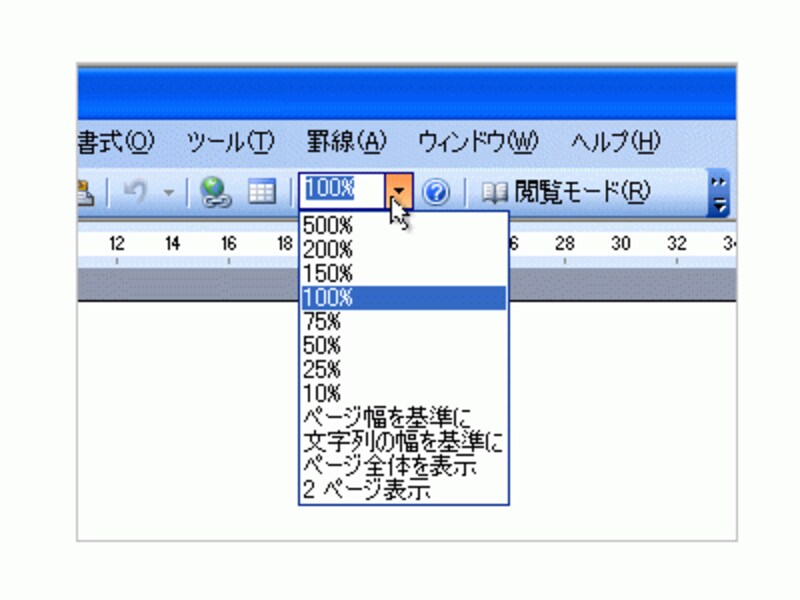Click the Toolbar Options chevron icon
Viewport: 800px width, 600px height.
pyautogui.click(x=717, y=183)
